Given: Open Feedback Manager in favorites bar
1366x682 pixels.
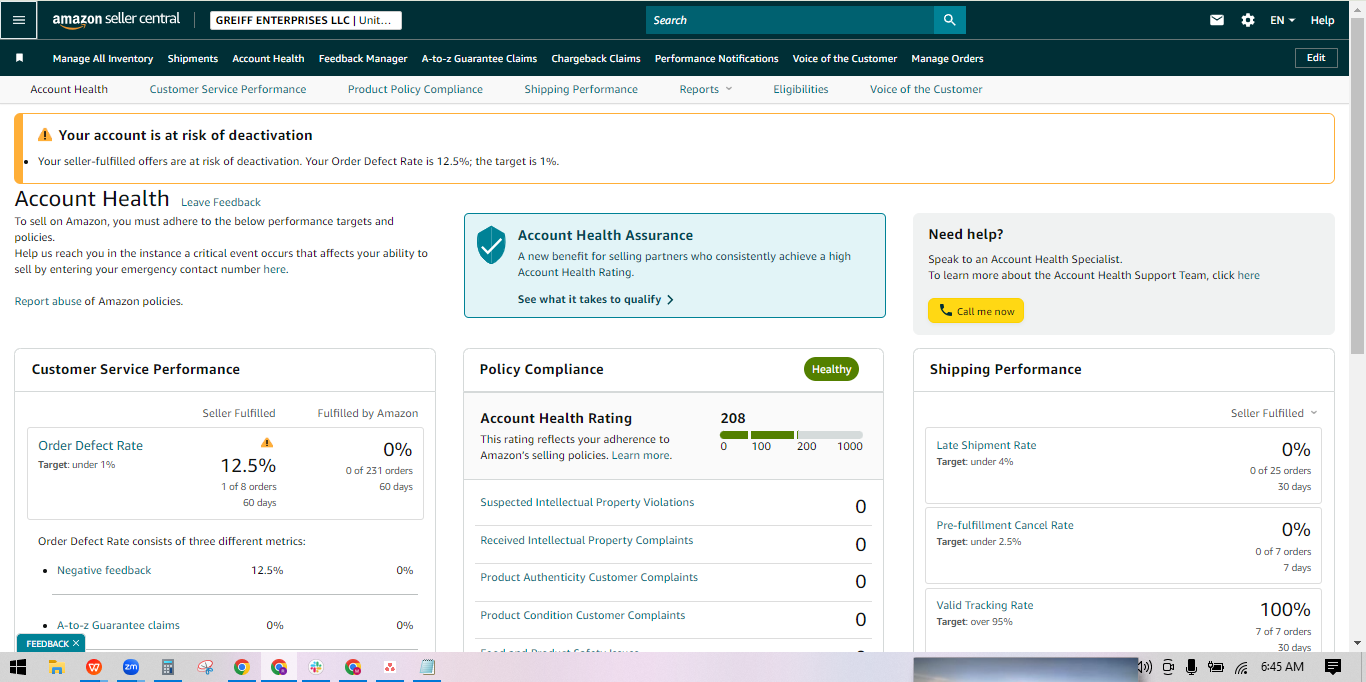Looking at the screenshot, I should coord(363,58).
